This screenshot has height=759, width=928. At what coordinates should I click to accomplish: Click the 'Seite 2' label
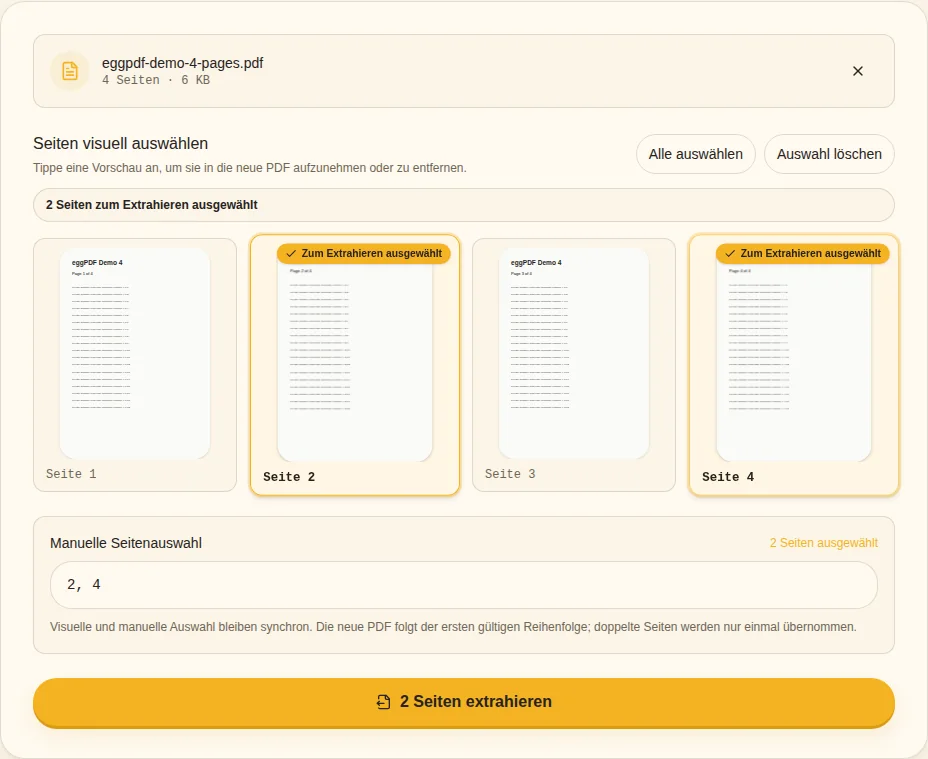click(x=289, y=477)
